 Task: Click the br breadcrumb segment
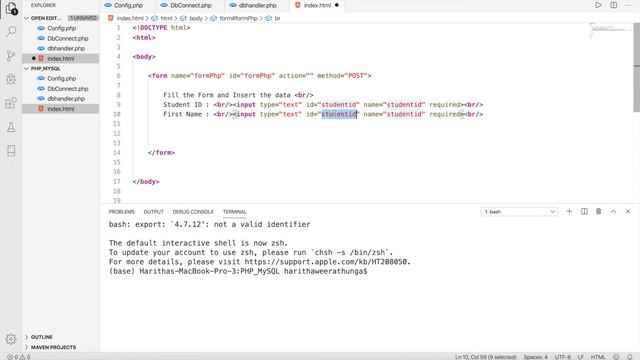coord(278,18)
